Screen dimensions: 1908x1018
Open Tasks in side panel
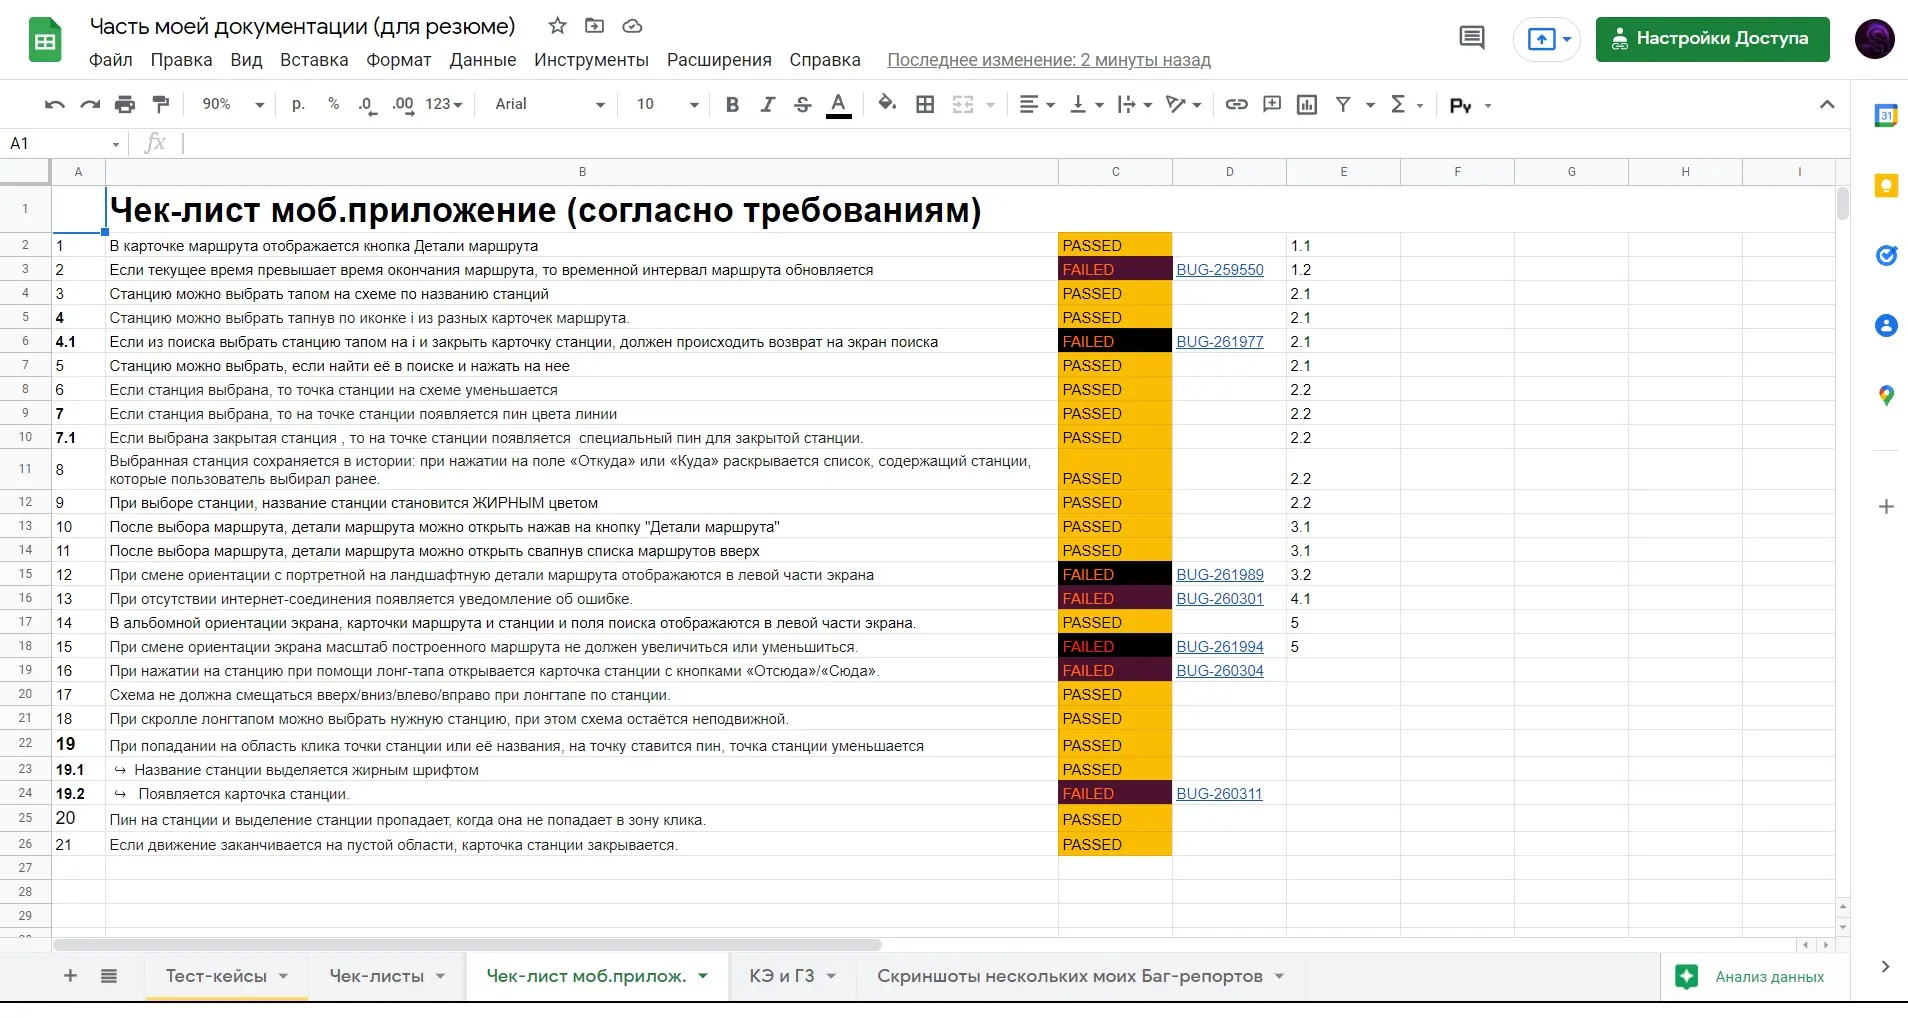point(1886,256)
